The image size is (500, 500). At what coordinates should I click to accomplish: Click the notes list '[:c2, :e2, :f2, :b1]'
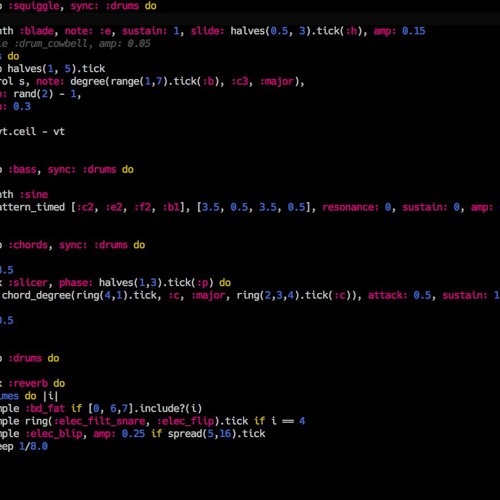(128, 207)
